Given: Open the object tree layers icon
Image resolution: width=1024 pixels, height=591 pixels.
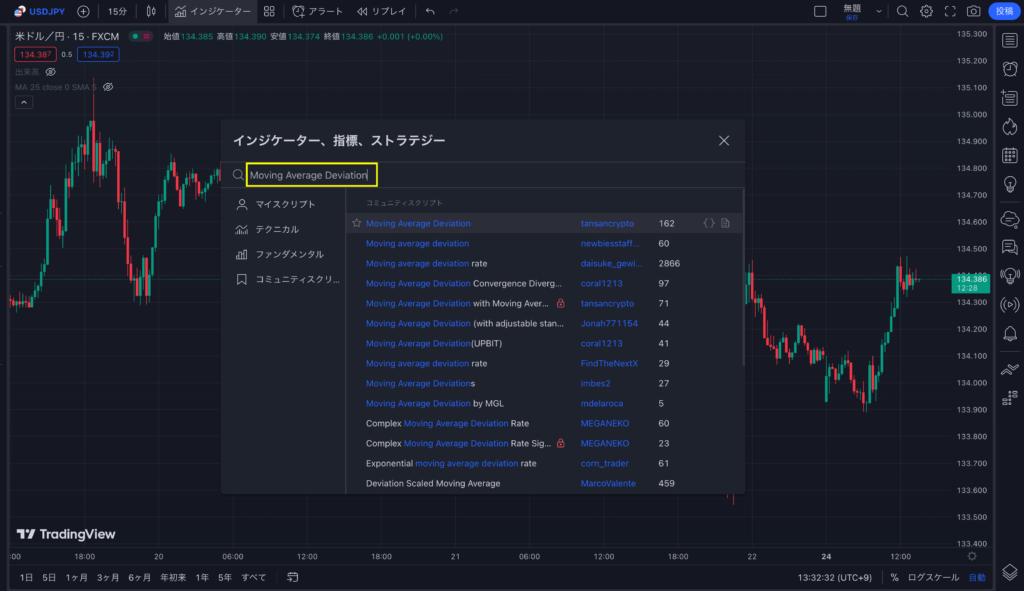Looking at the screenshot, I should (x=1010, y=572).
